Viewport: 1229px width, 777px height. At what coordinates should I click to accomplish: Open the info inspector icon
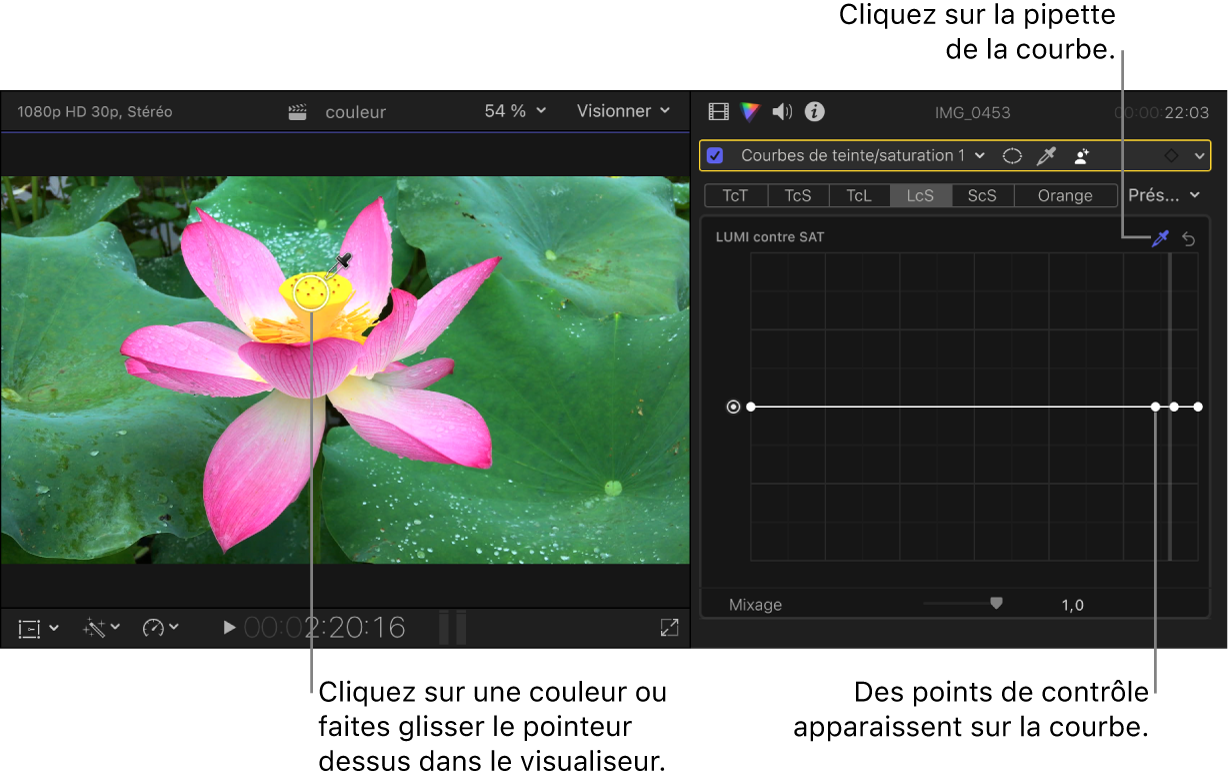point(815,111)
